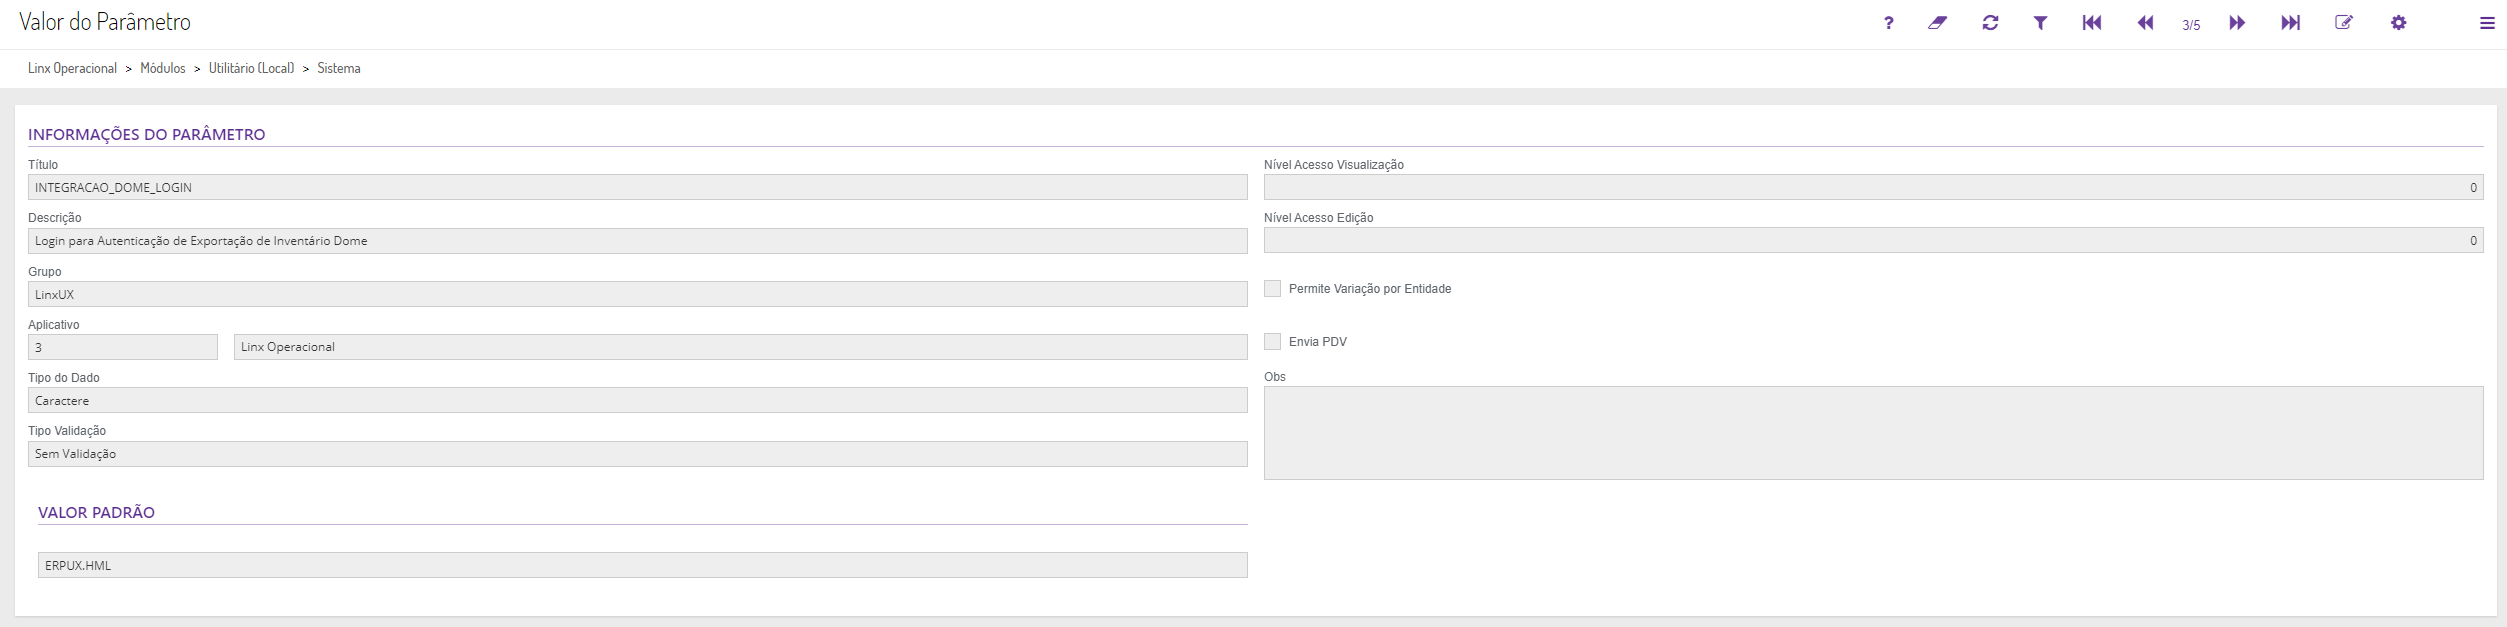Go to the previous record
Image resolution: width=2507 pixels, height=627 pixels.
click(2145, 23)
